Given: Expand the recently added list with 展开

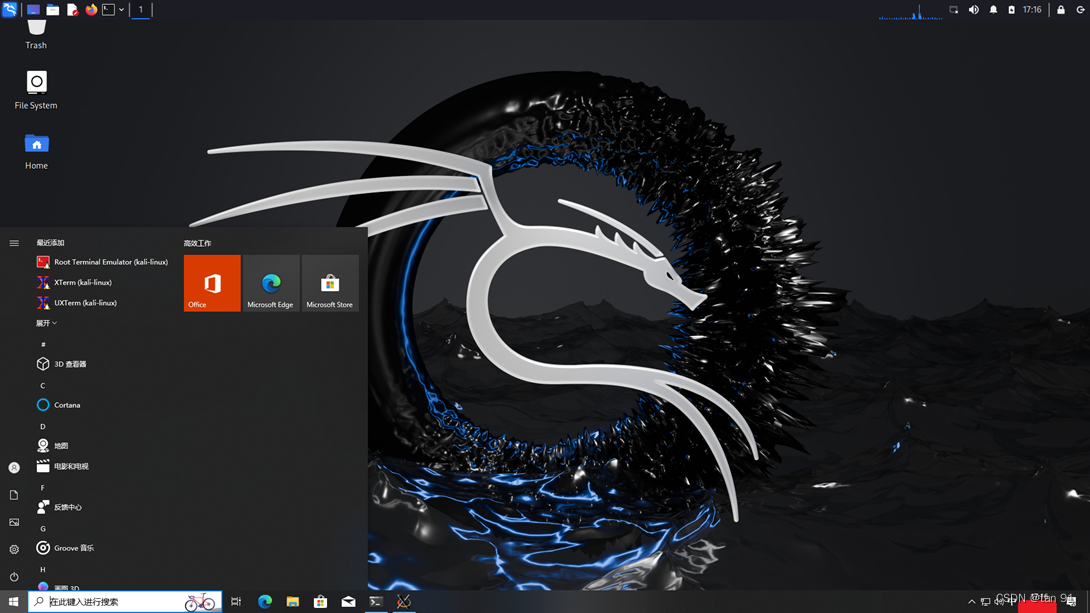Looking at the screenshot, I should [47, 323].
